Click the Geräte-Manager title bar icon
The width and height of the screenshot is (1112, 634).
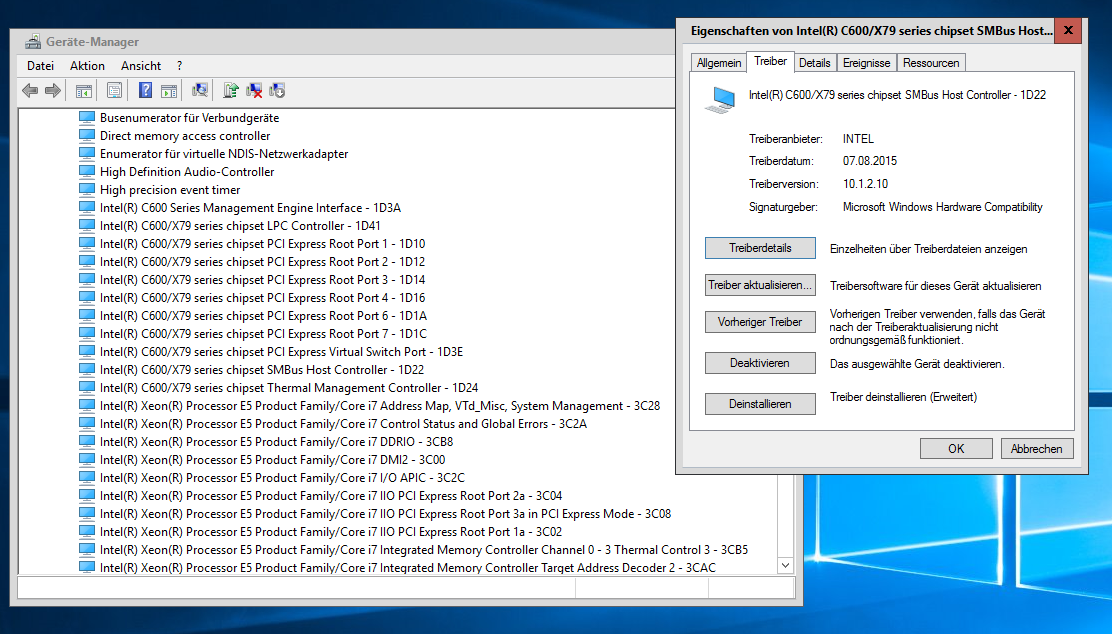pos(33,41)
